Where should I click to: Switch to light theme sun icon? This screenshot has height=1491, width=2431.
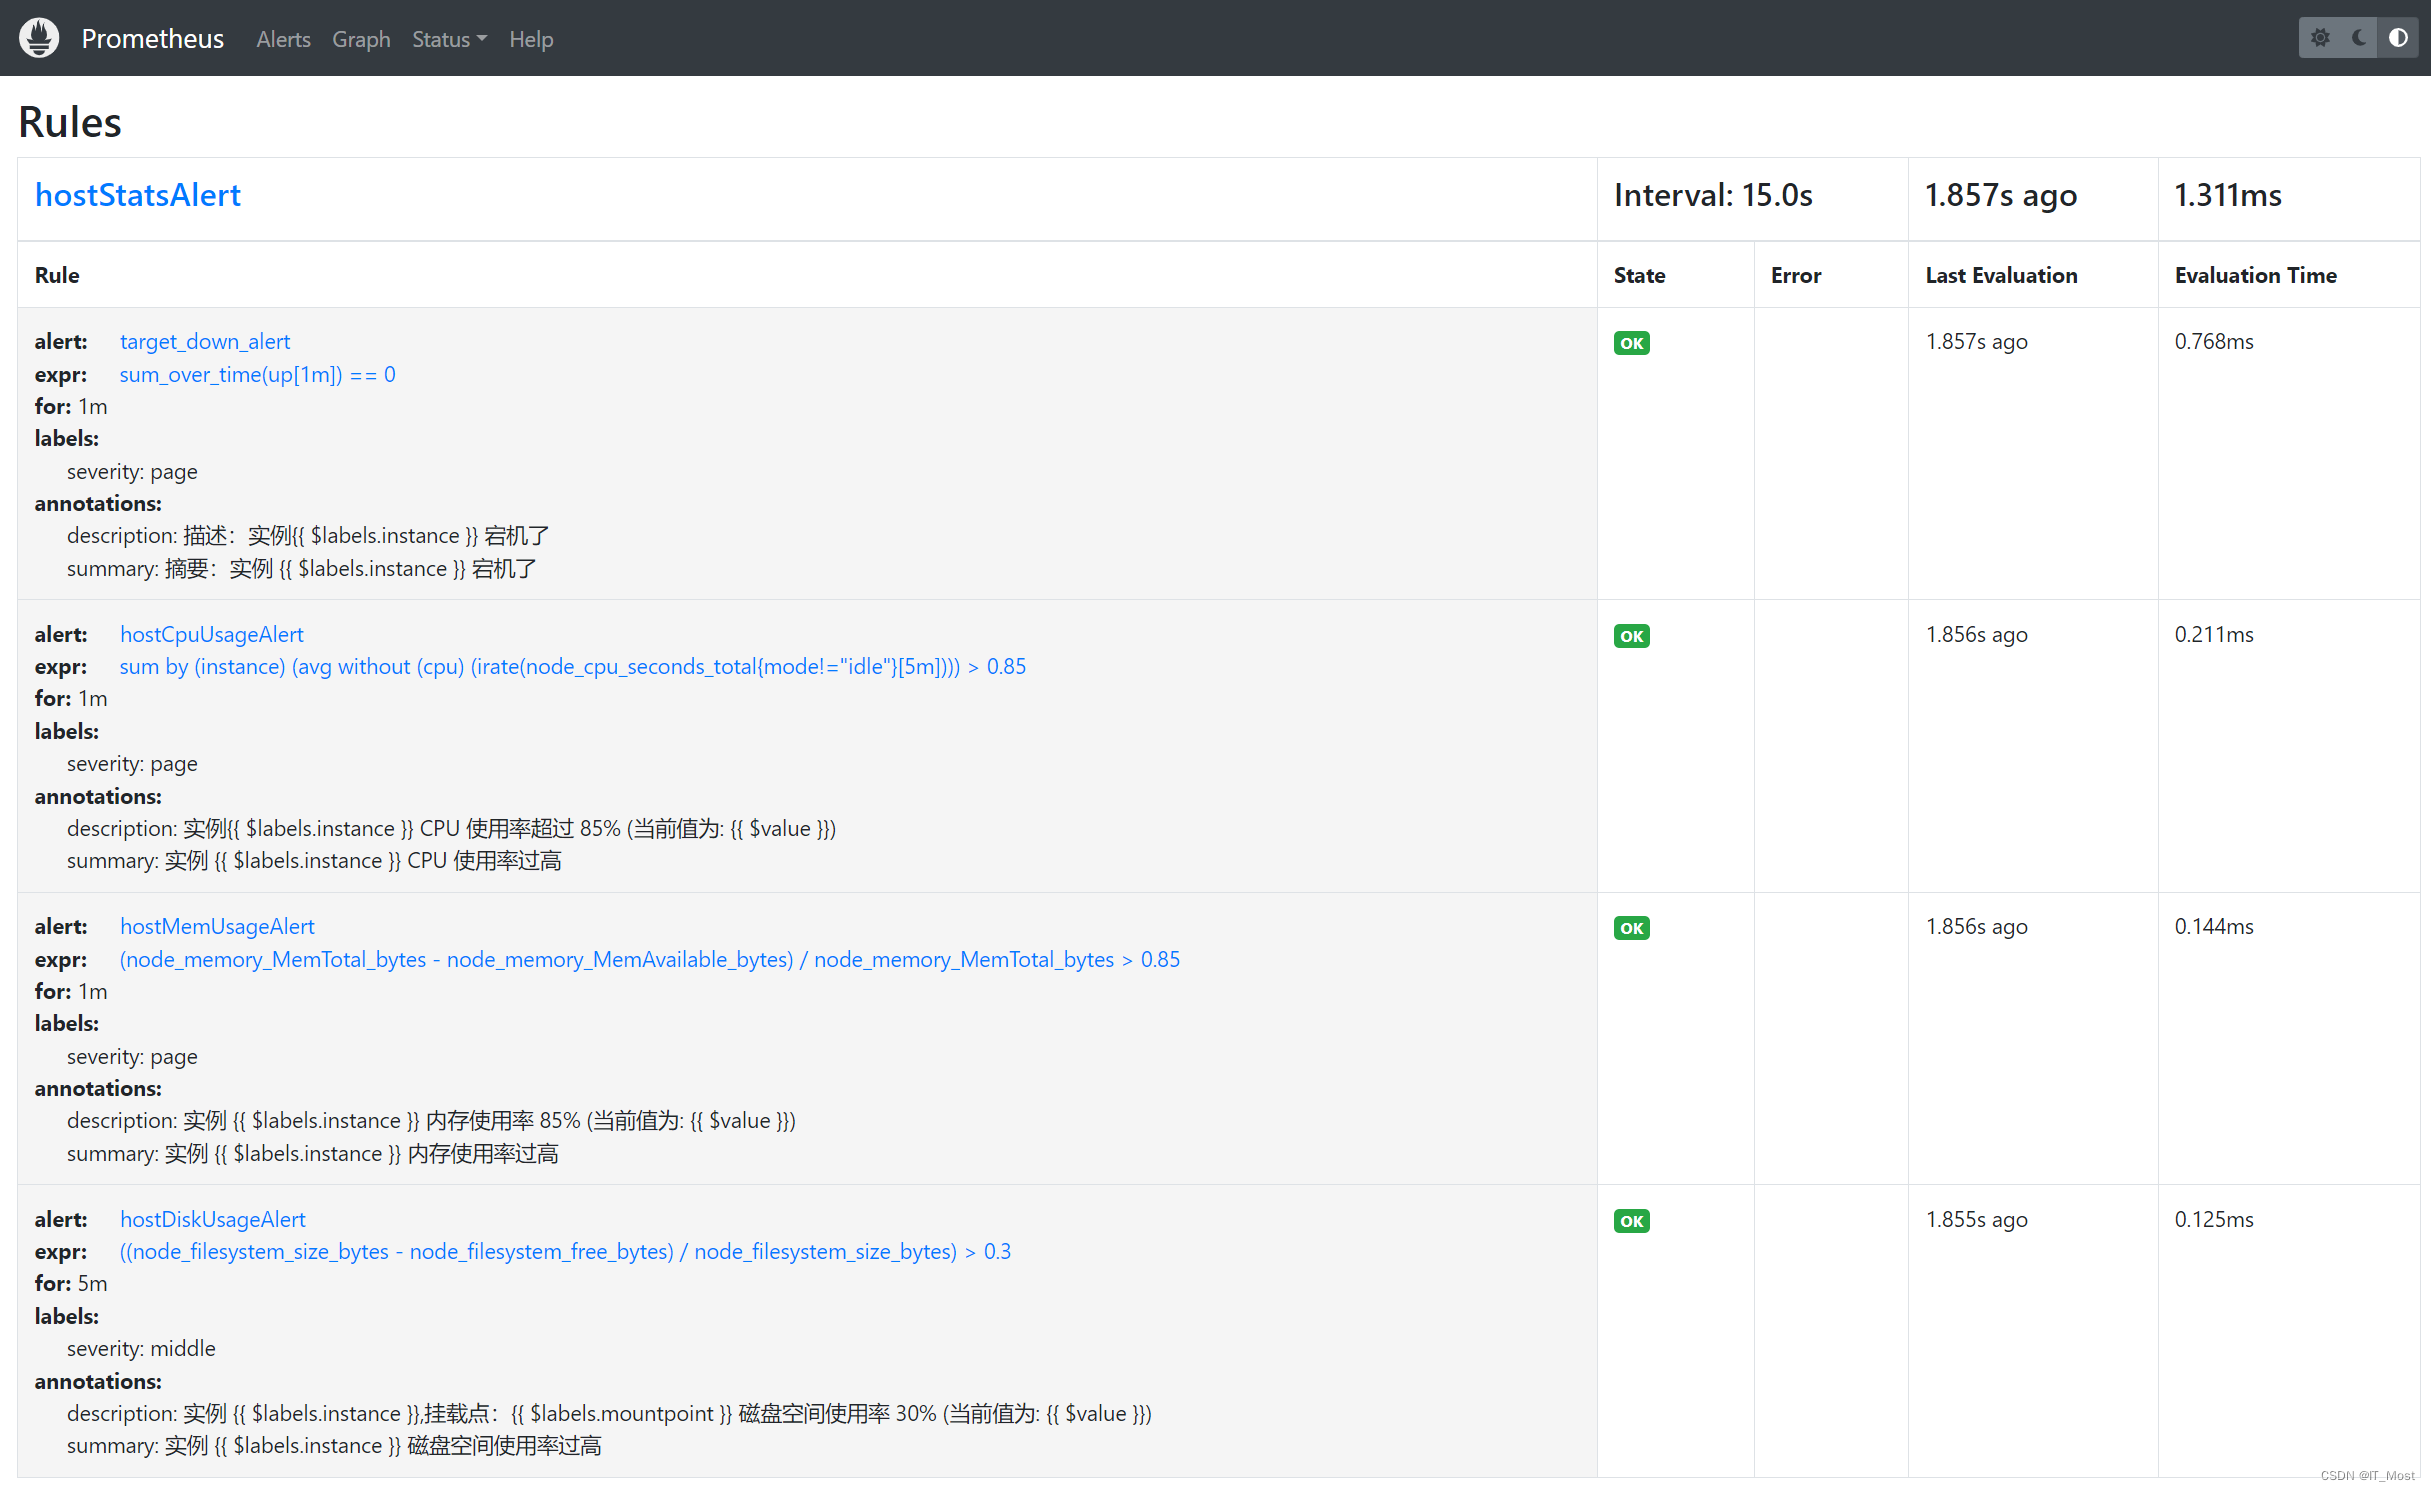coord(2320,38)
